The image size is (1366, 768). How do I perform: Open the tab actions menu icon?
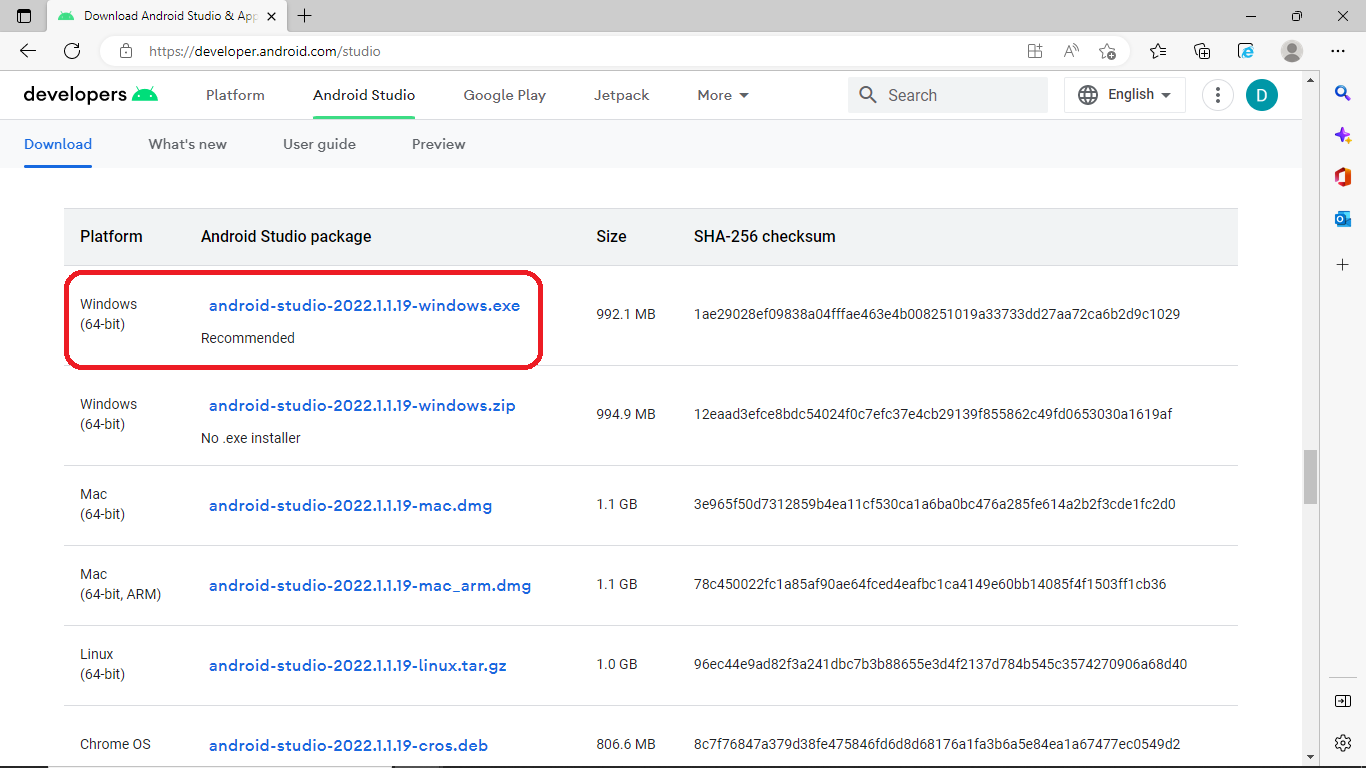24,16
